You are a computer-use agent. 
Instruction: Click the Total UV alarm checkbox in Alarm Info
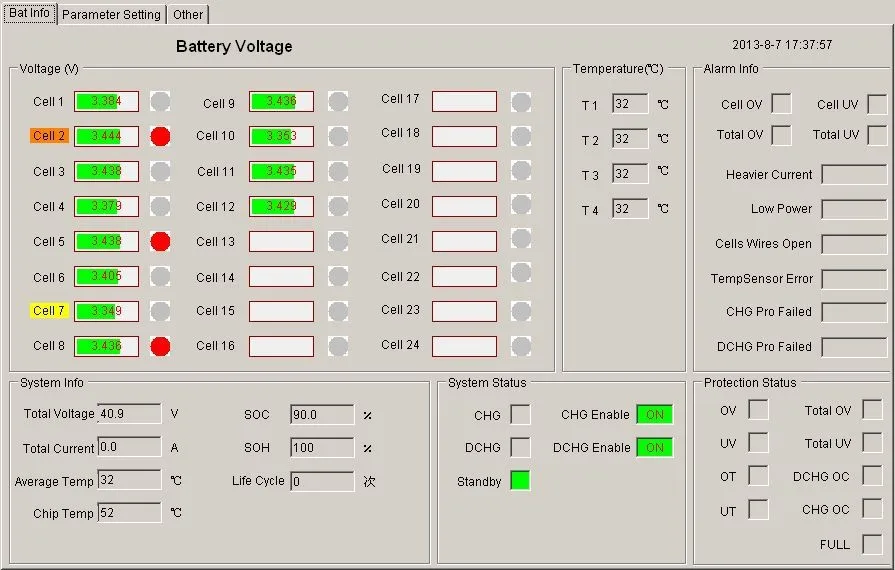point(877,135)
